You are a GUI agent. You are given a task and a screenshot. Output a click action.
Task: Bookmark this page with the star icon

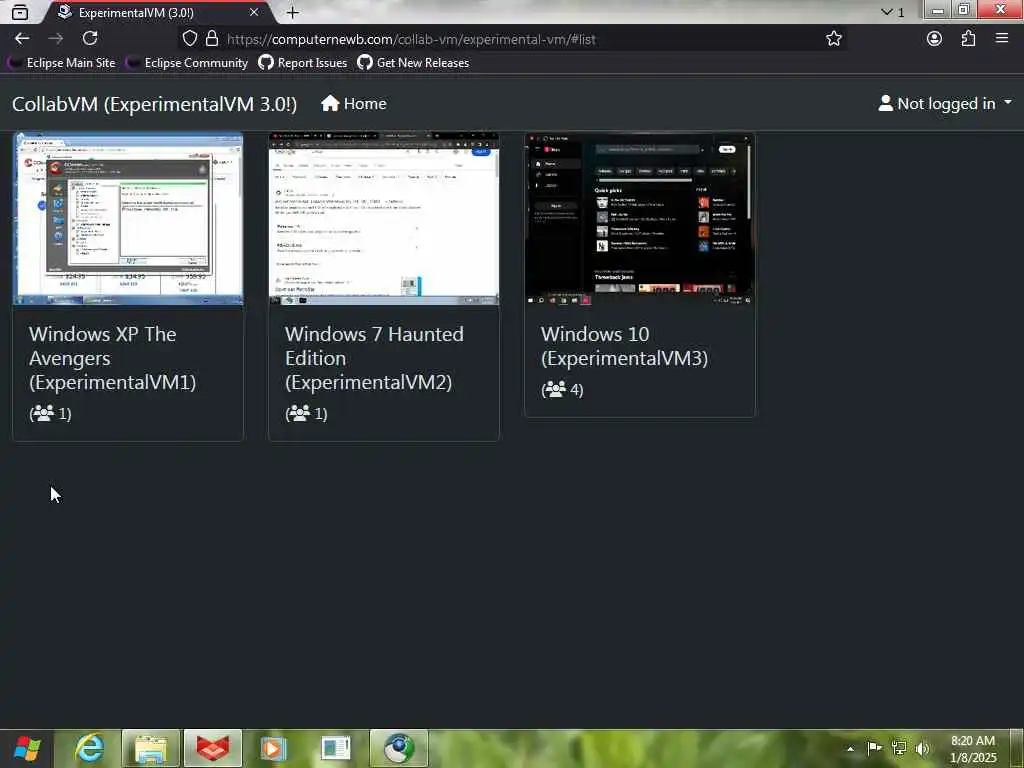coord(833,39)
